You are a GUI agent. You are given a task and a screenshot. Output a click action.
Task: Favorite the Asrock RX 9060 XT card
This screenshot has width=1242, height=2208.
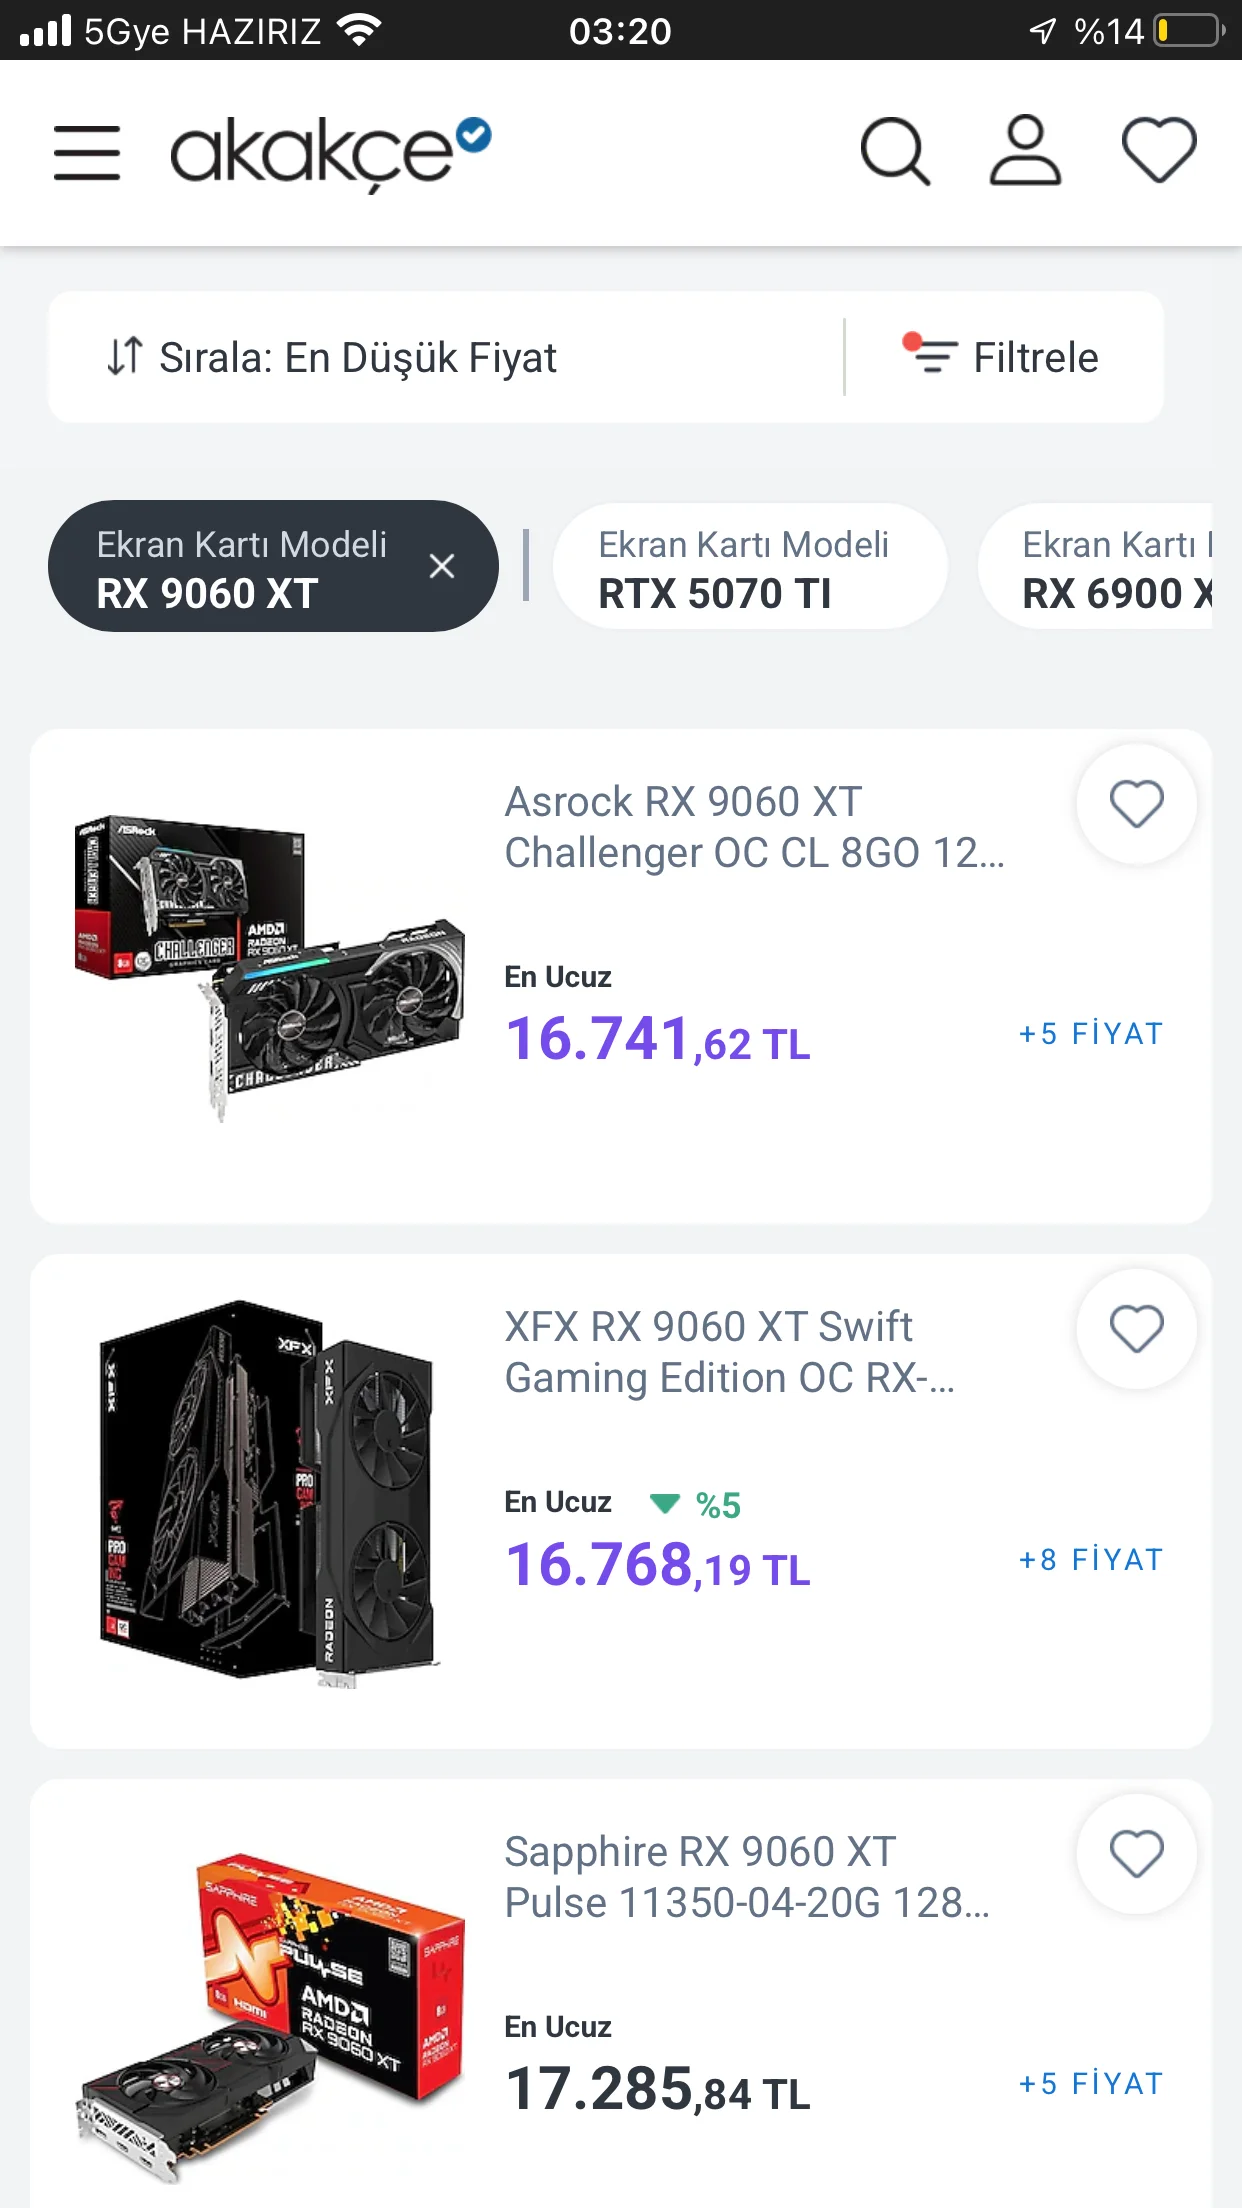click(1136, 804)
